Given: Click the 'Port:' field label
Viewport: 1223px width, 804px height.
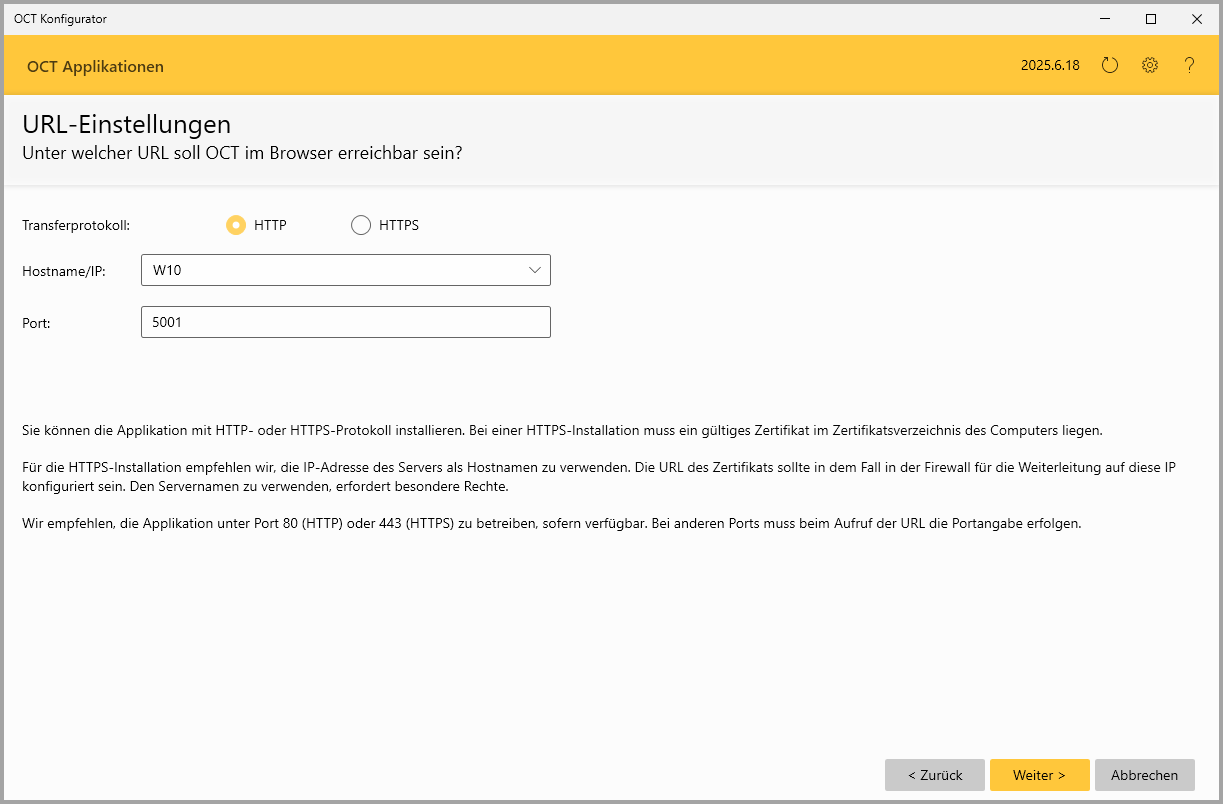Looking at the screenshot, I should [38, 323].
